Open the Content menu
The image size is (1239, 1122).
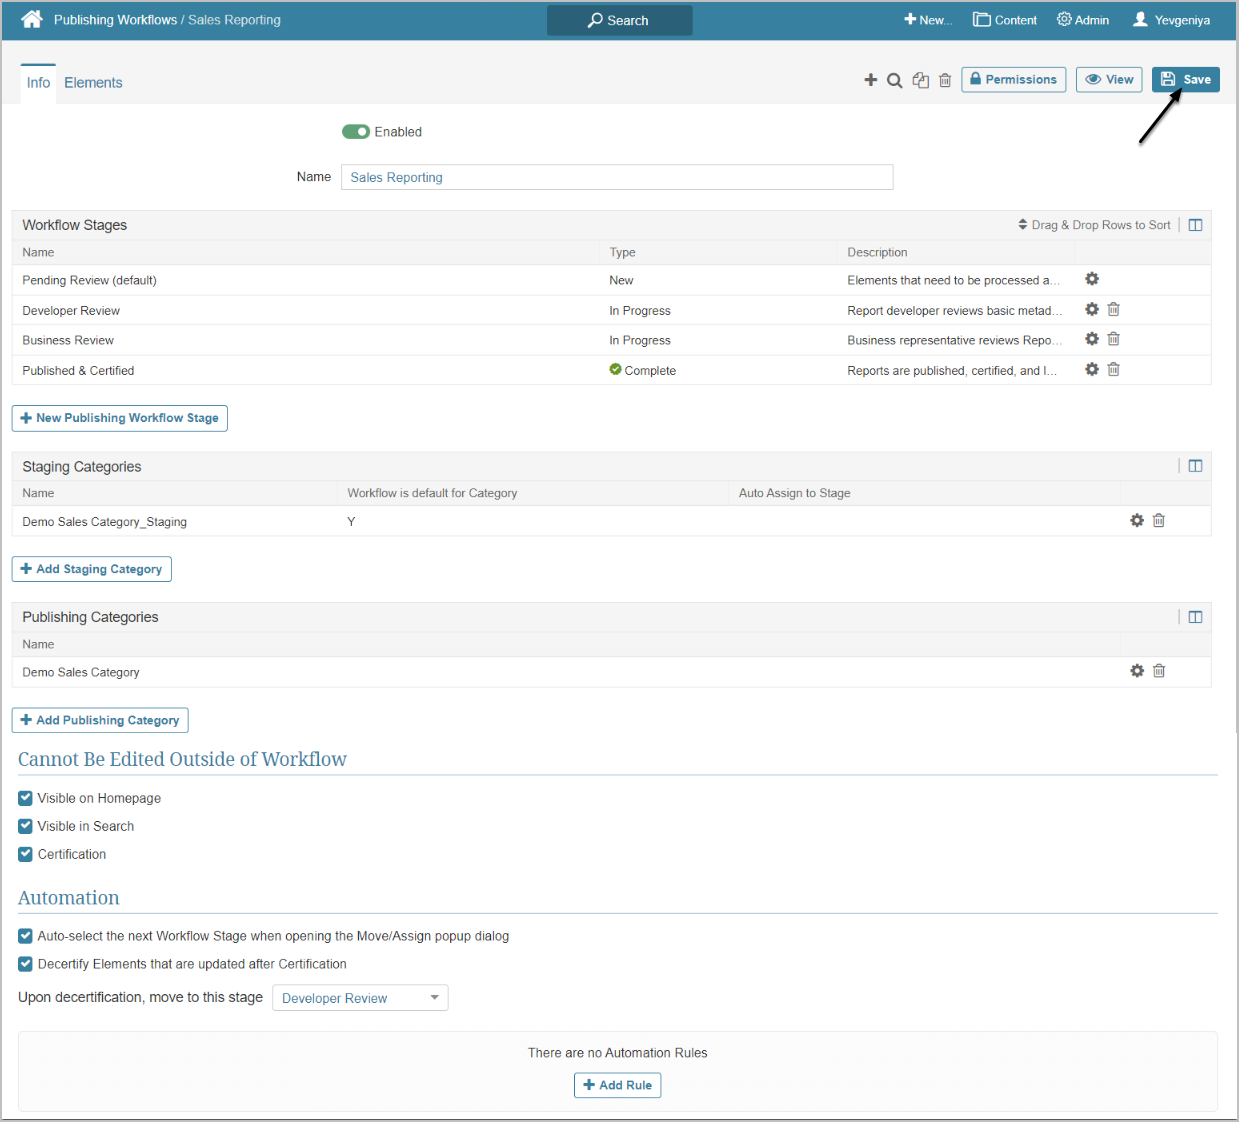pos(1005,20)
